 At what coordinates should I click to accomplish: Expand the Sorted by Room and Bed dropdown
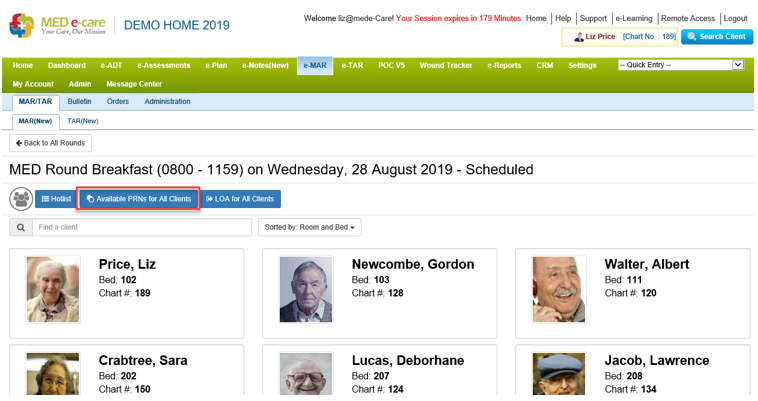[x=309, y=228]
